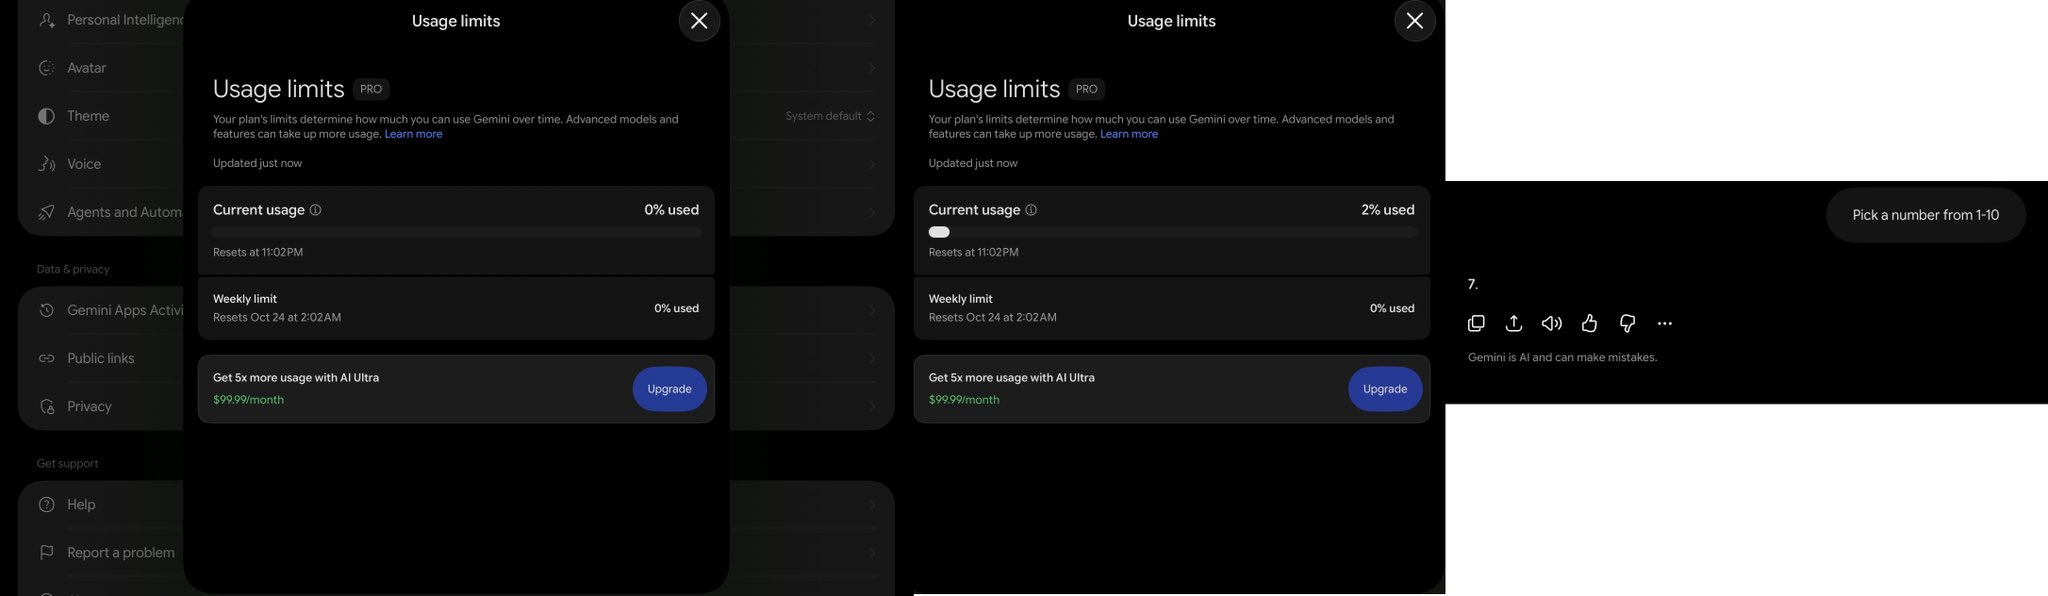Close the right Usage limits dialog
The image size is (2048, 596).
click(x=1415, y=20)
